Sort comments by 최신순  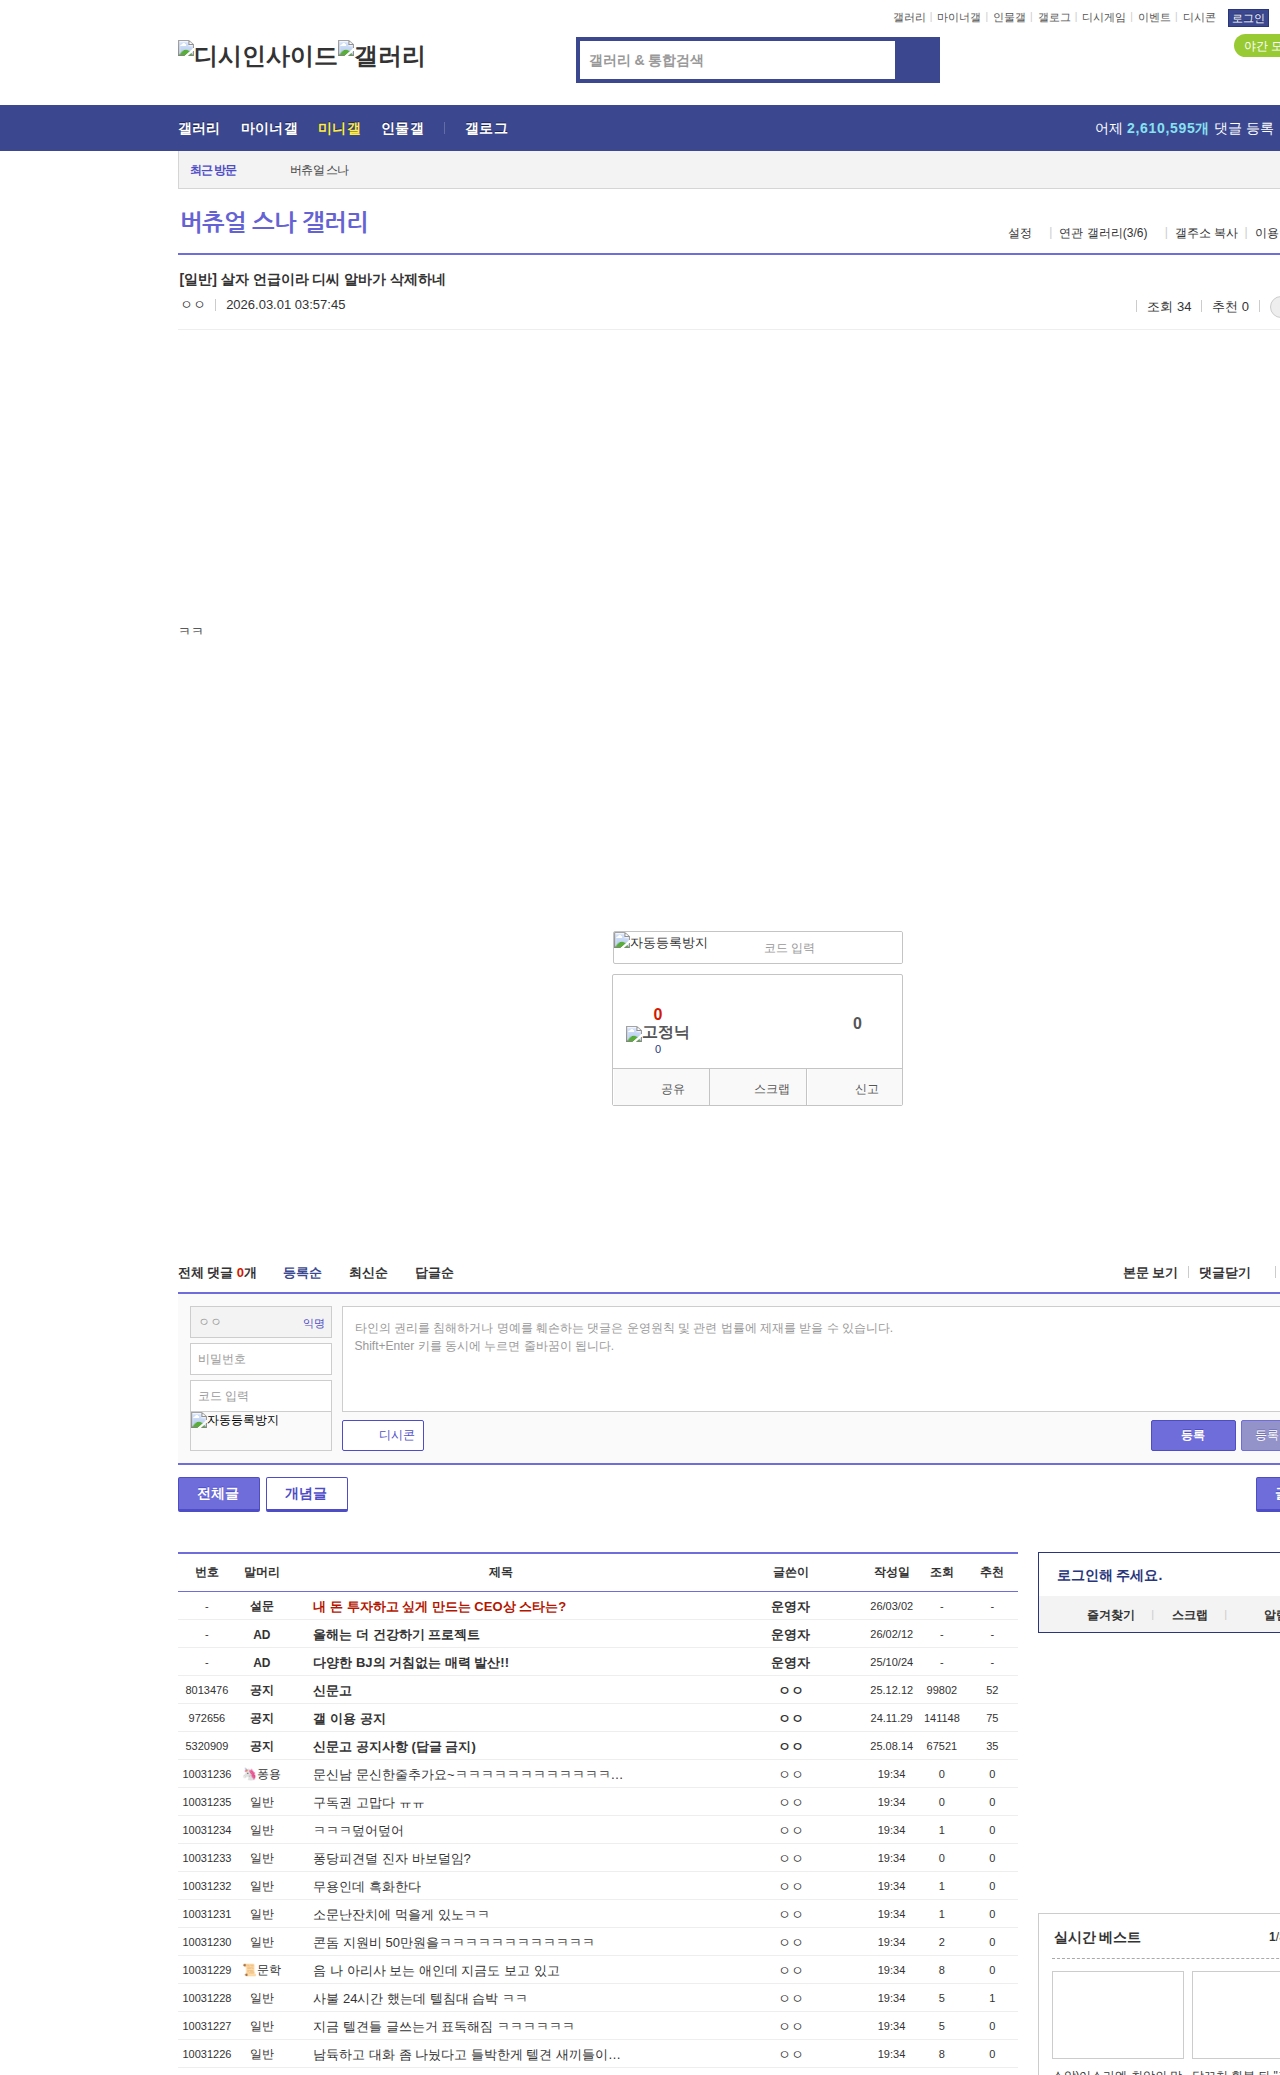coord(368,1273)
